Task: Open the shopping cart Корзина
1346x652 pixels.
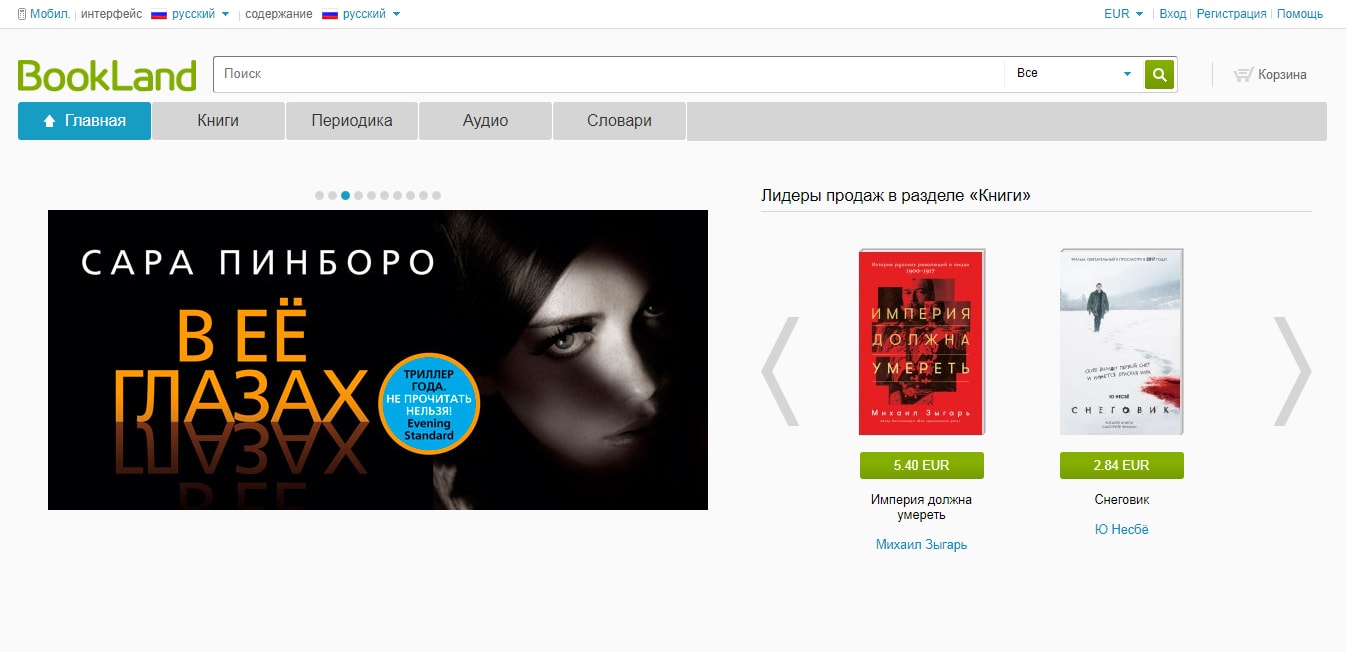Action: pos(1270,74)
